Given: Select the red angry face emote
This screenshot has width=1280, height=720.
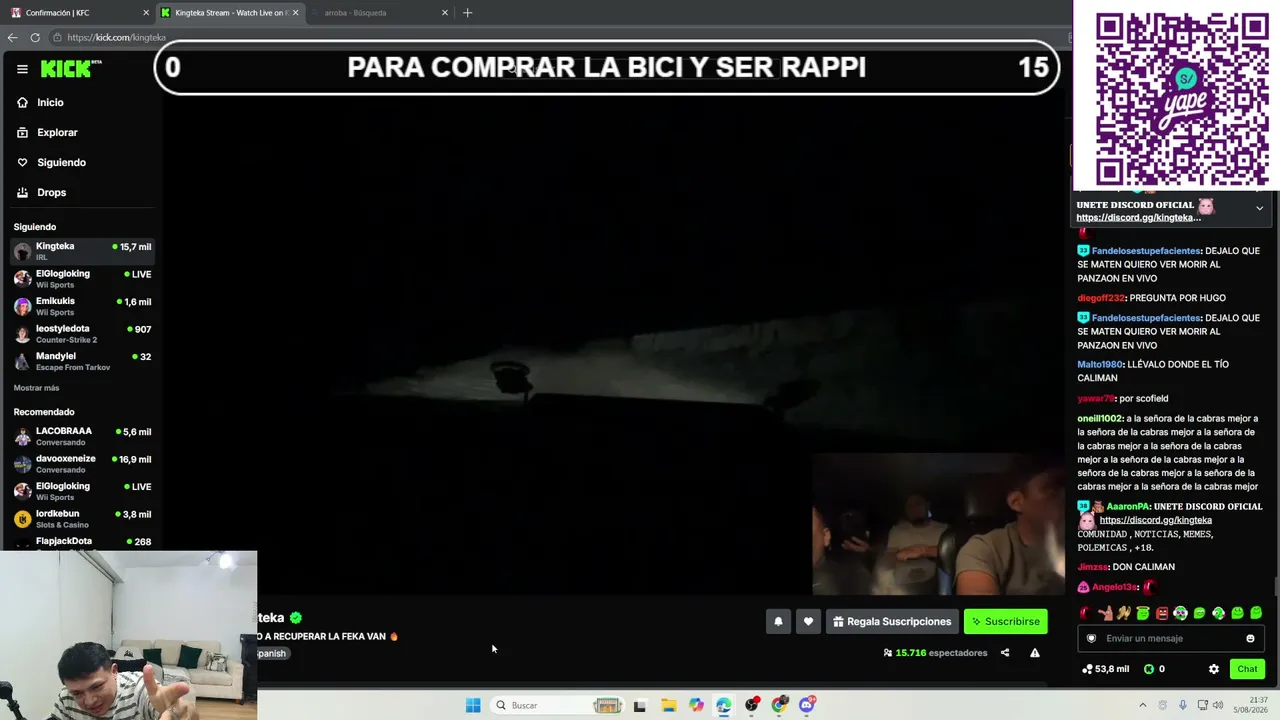Looking at the screenshot, I should pyautogui.click(x=1161, y=613).
